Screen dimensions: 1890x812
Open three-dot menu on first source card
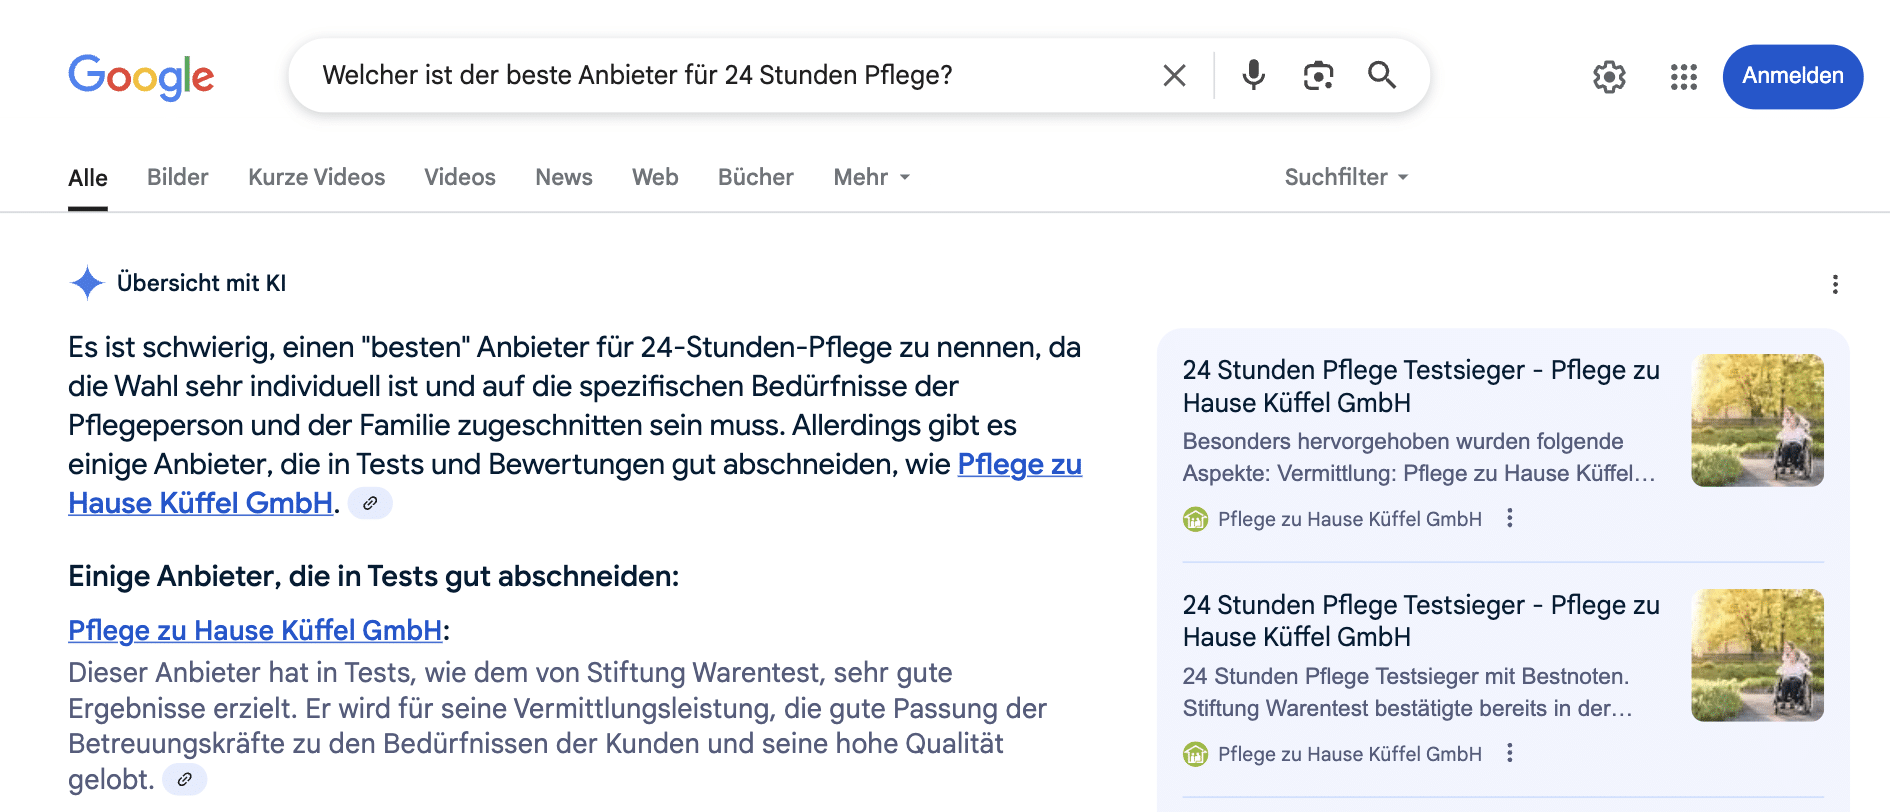point(1510,518)
